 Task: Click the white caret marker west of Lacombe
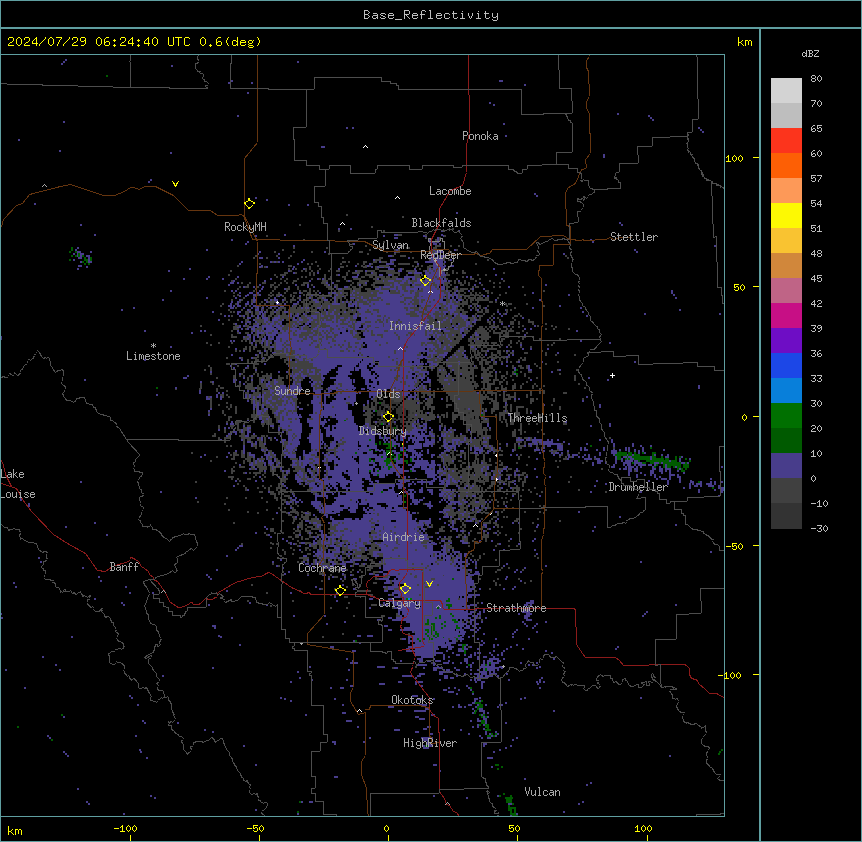tap(397, 197)
